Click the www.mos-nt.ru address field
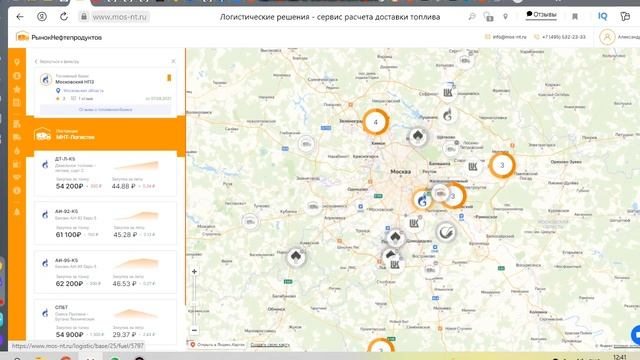This screenshot has width=640, height=360. (119, 17)
